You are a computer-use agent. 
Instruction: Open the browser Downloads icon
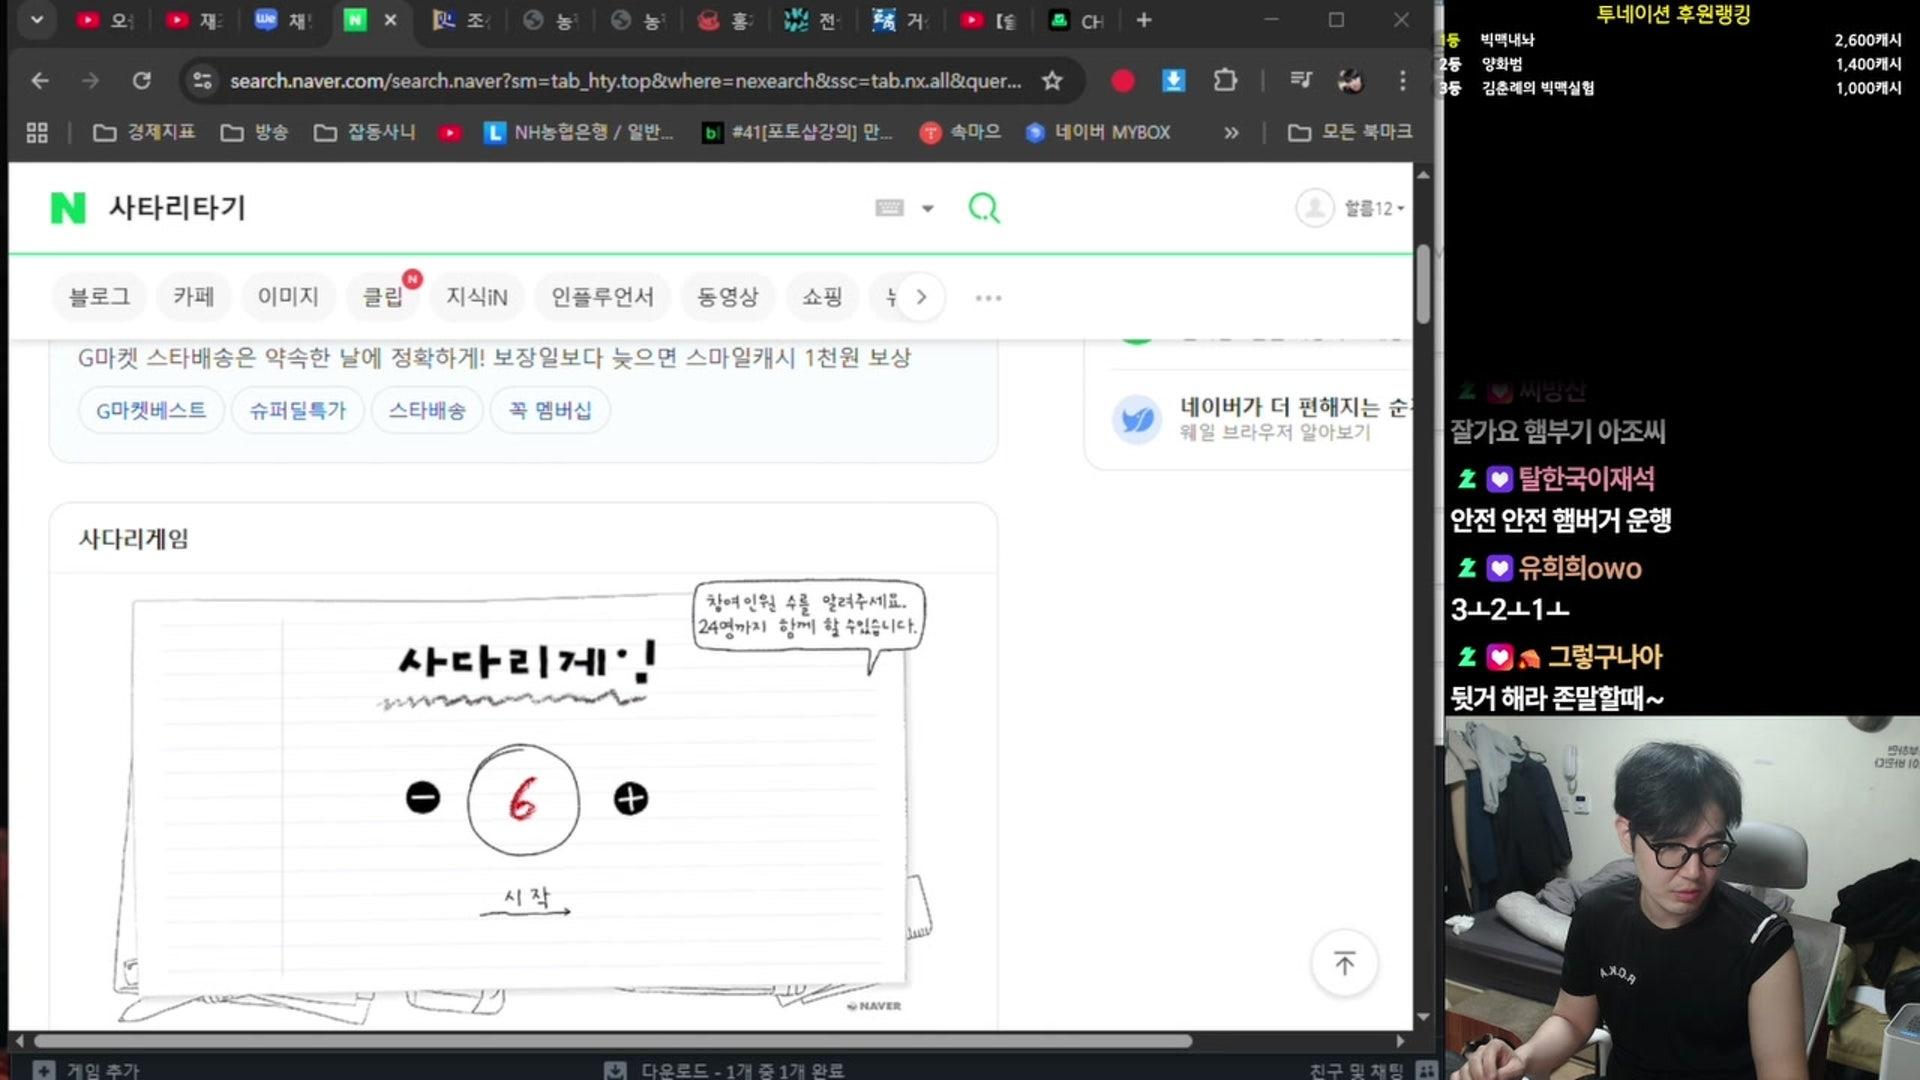[x=1173, y=80]
